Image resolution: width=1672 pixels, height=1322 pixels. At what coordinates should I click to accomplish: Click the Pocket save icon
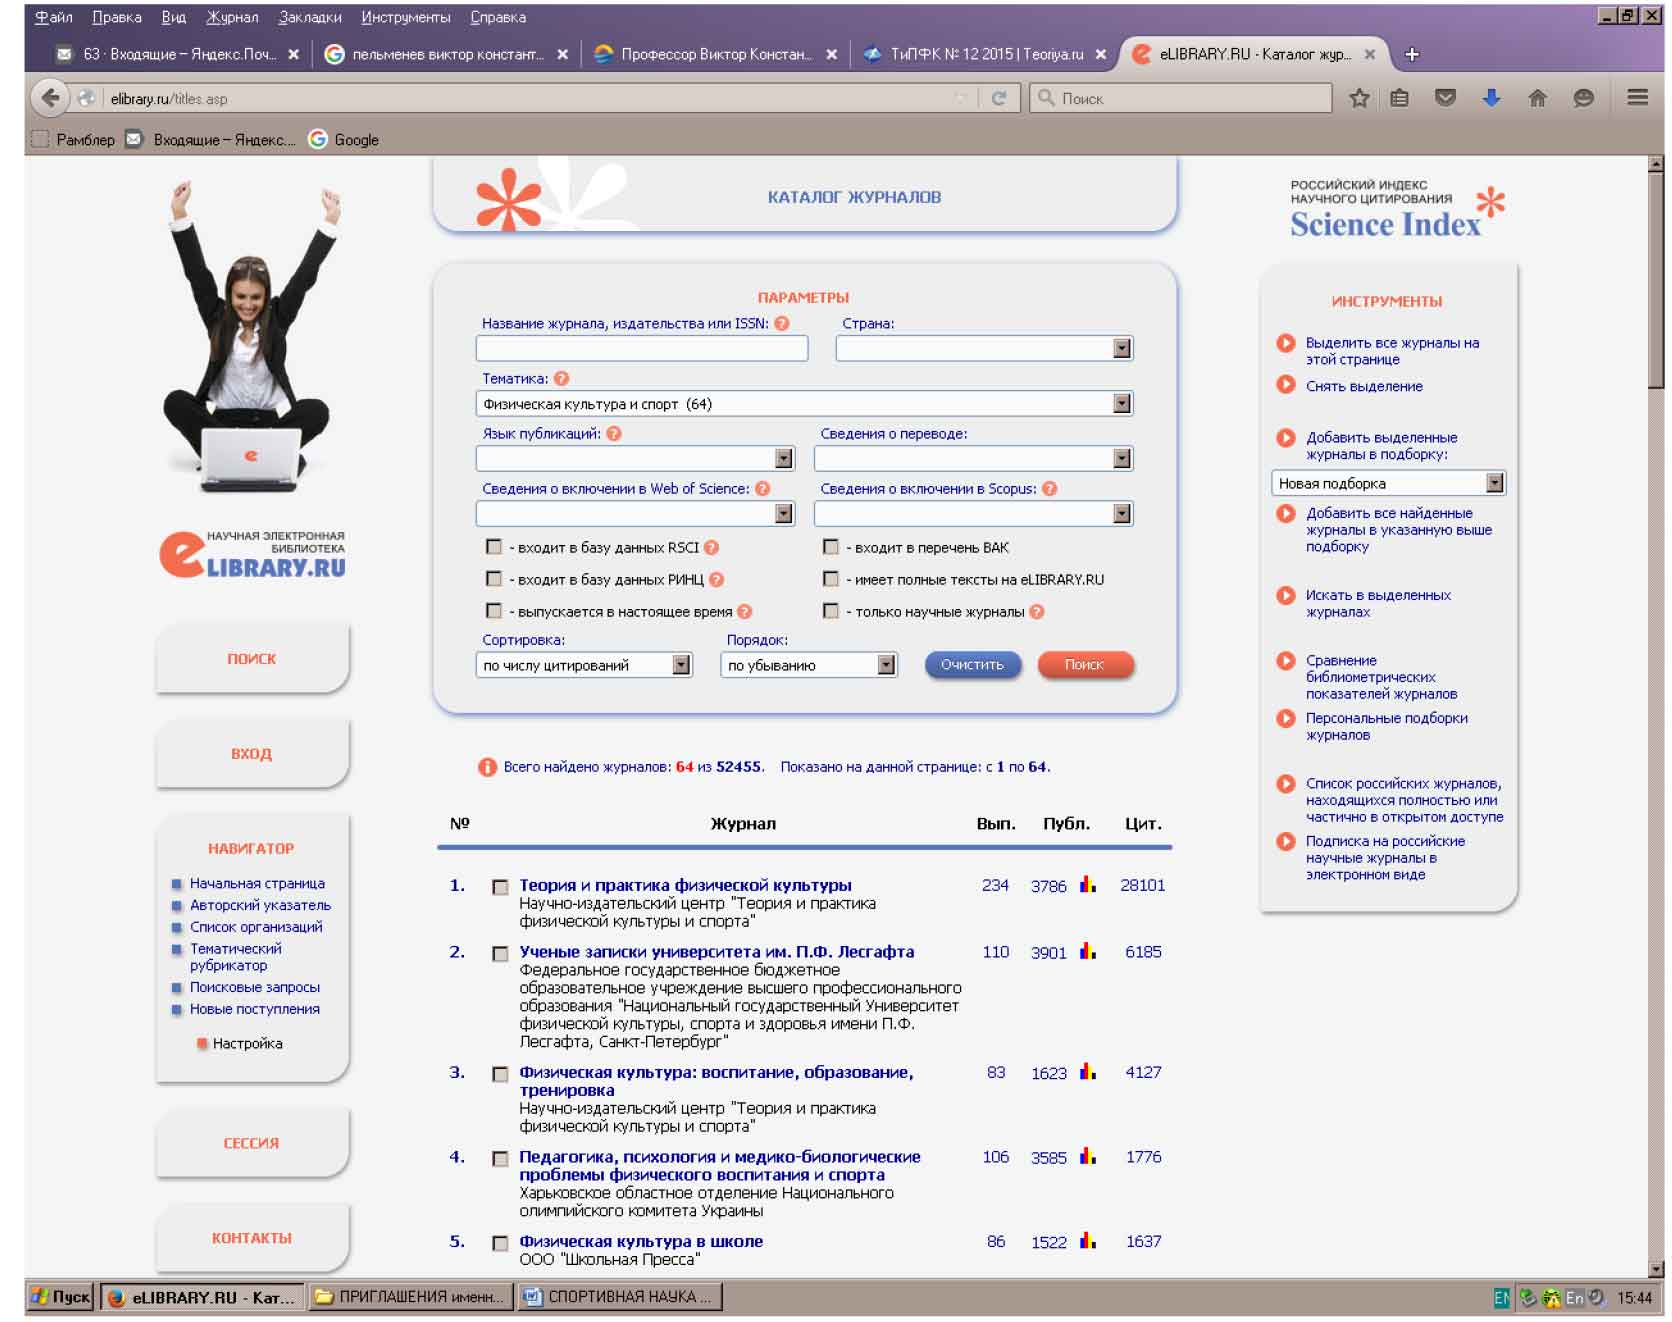[1445, 98]
